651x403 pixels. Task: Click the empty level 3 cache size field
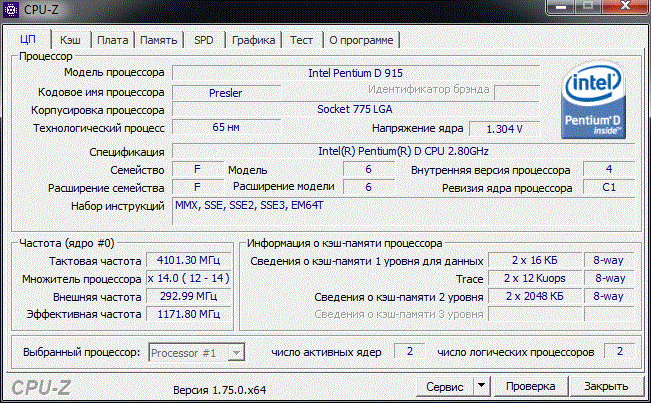(x=535, y=314)
